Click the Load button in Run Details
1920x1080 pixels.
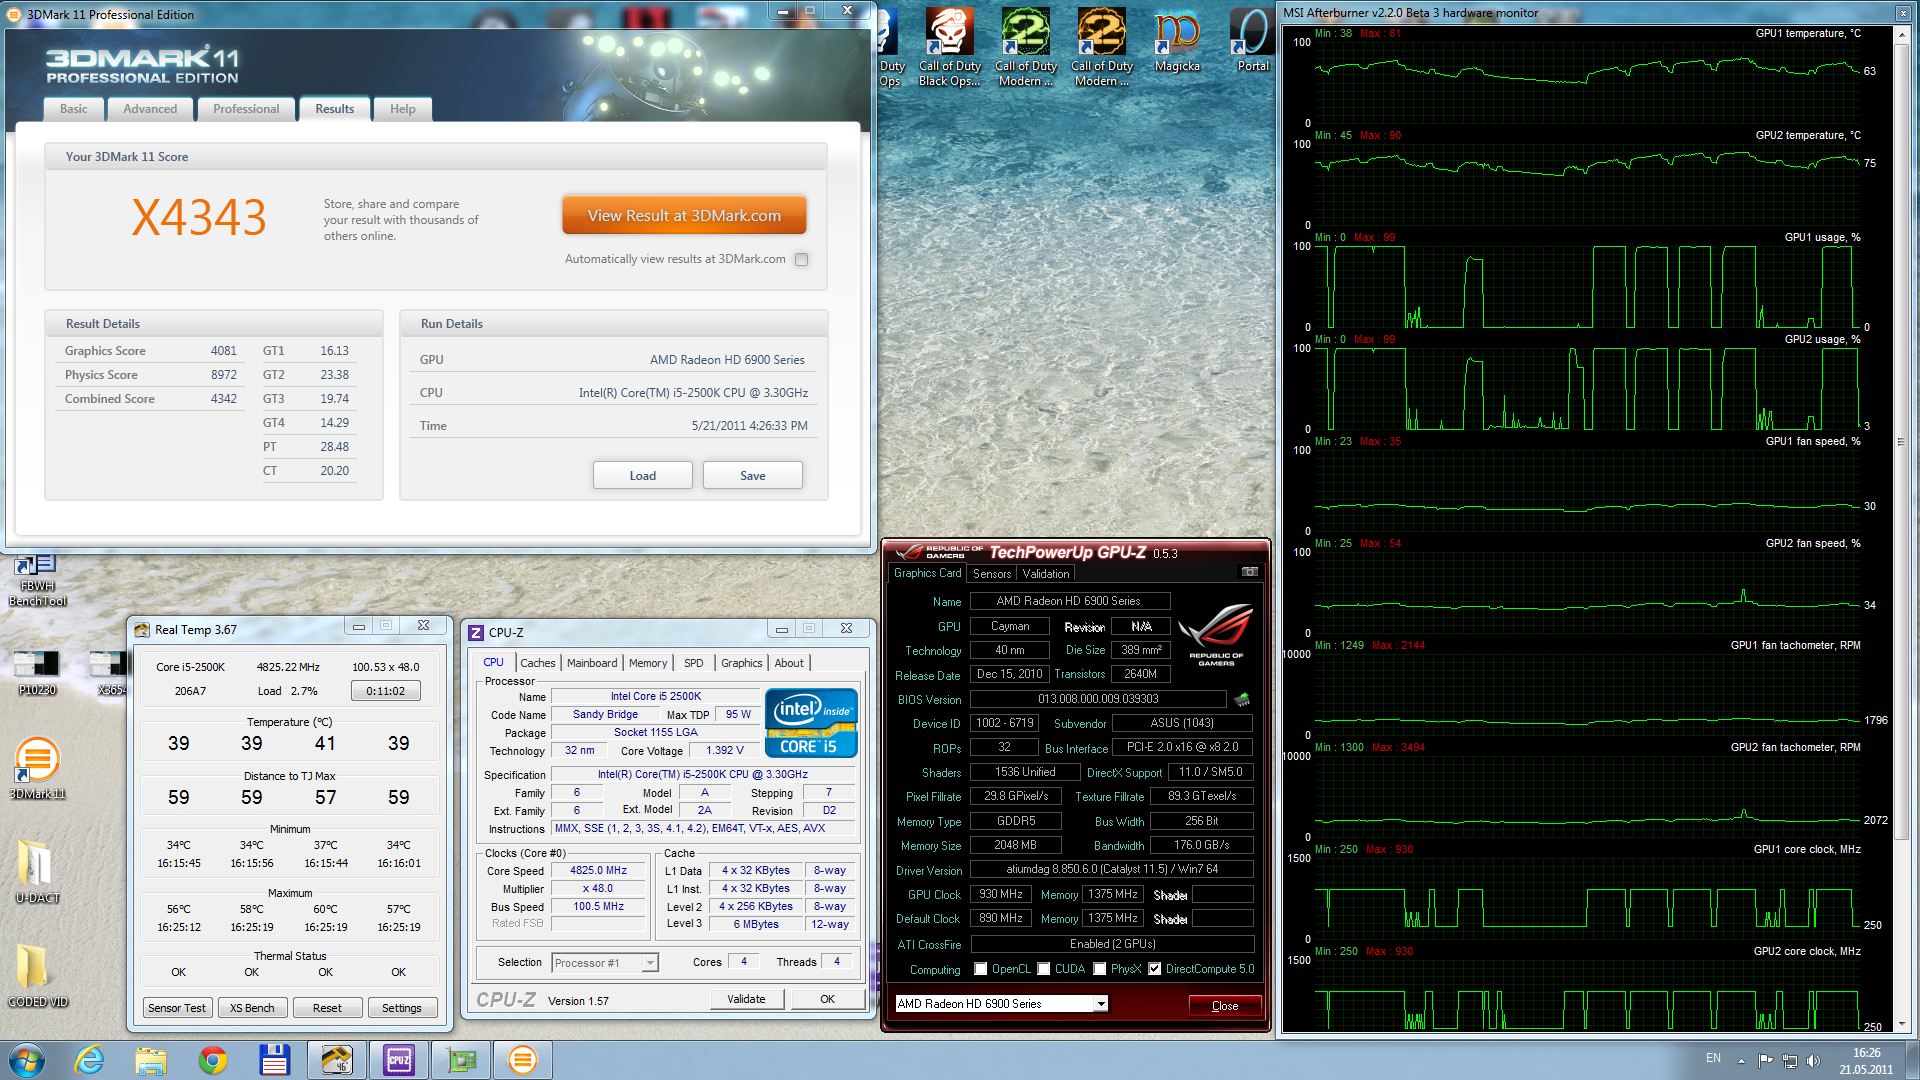tap(642, 475)
